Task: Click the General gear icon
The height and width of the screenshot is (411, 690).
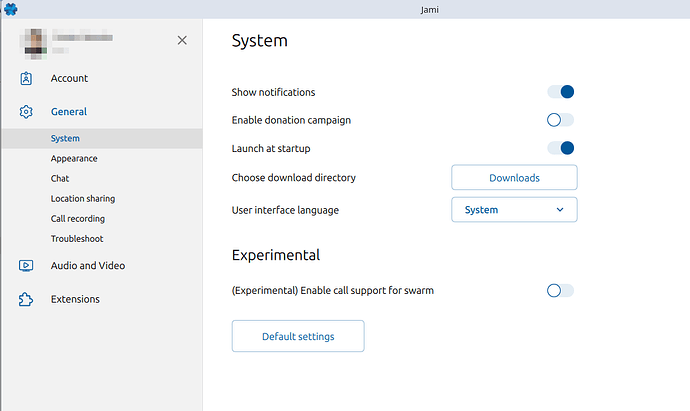Action: pos(27,112)
